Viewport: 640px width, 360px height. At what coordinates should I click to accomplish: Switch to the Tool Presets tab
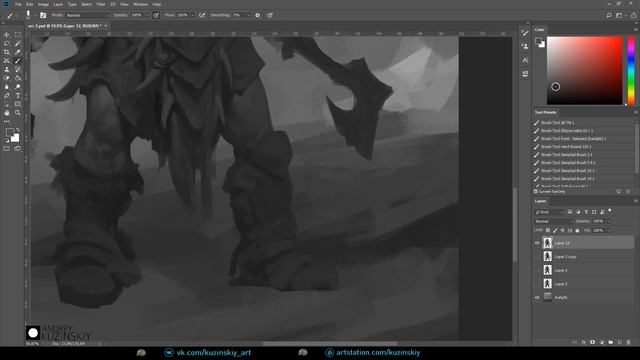[545, 112]
